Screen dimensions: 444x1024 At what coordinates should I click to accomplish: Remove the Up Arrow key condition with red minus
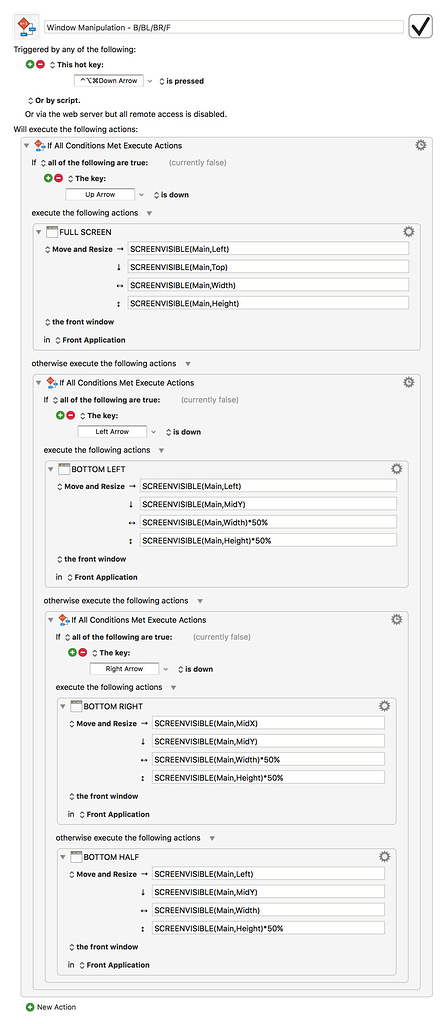pos(59,178)
